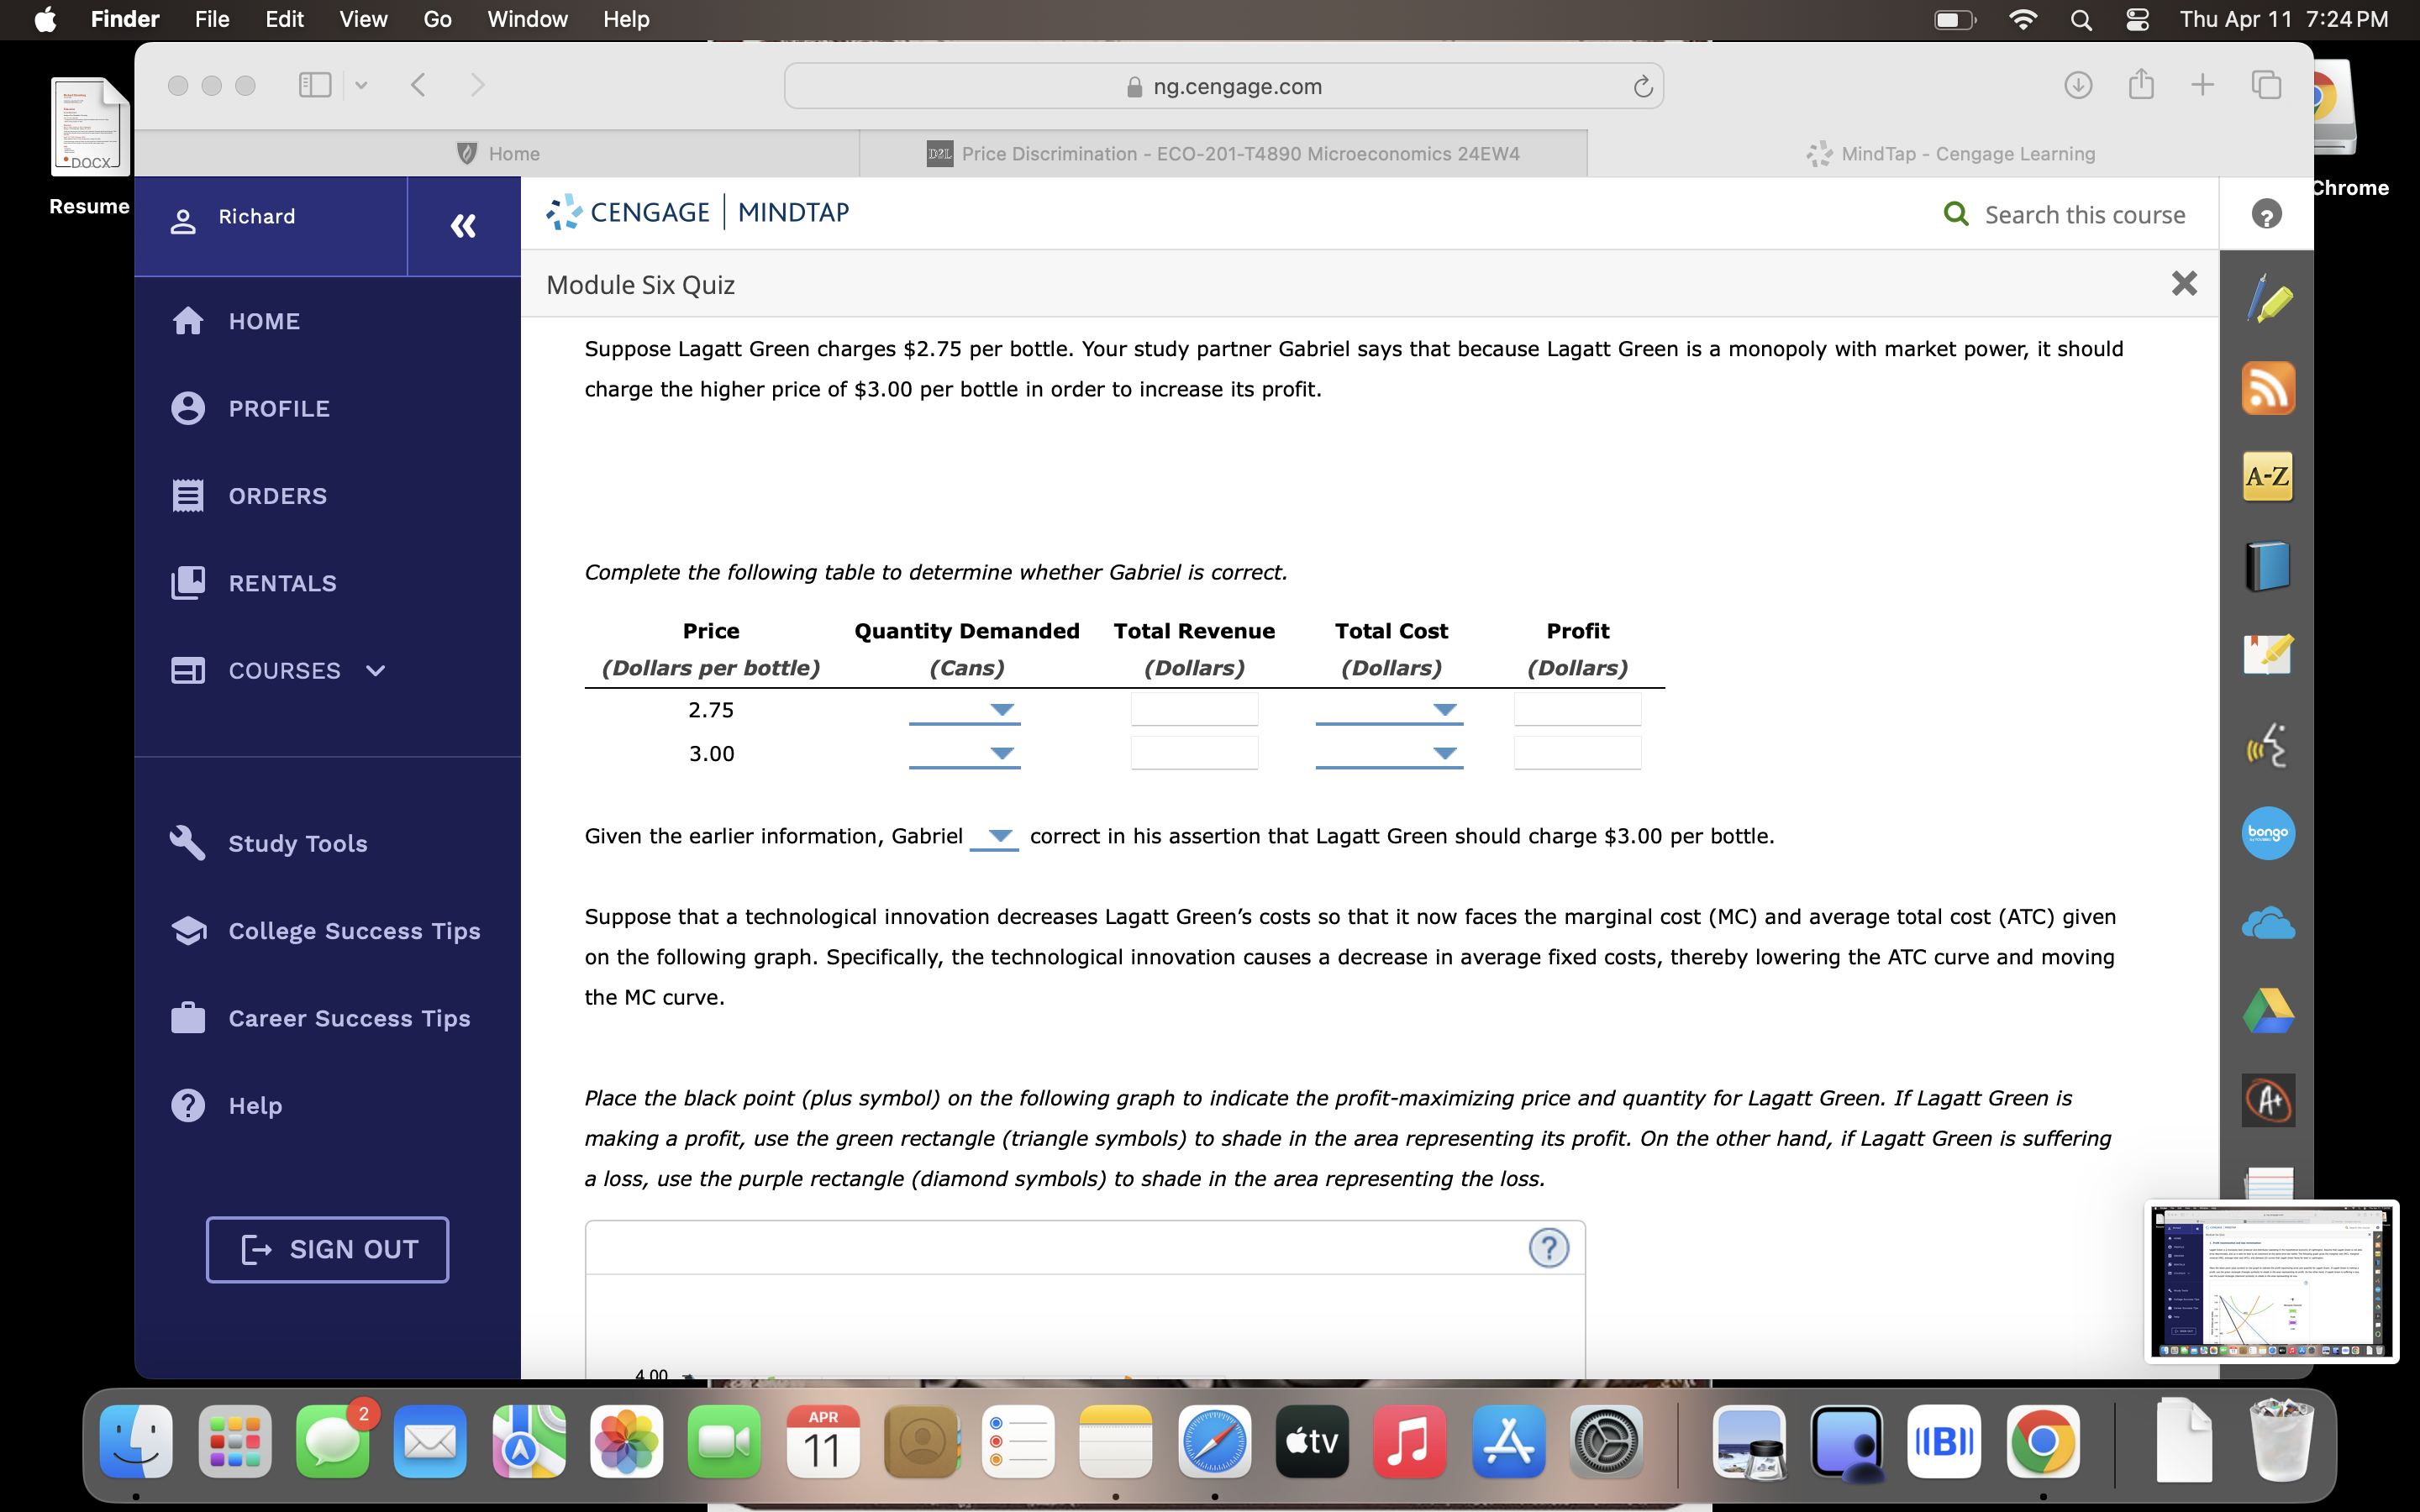Open the OneDrive app icon
This screenshot has width=2420, height=1512.
click(x=2268, y=922)
